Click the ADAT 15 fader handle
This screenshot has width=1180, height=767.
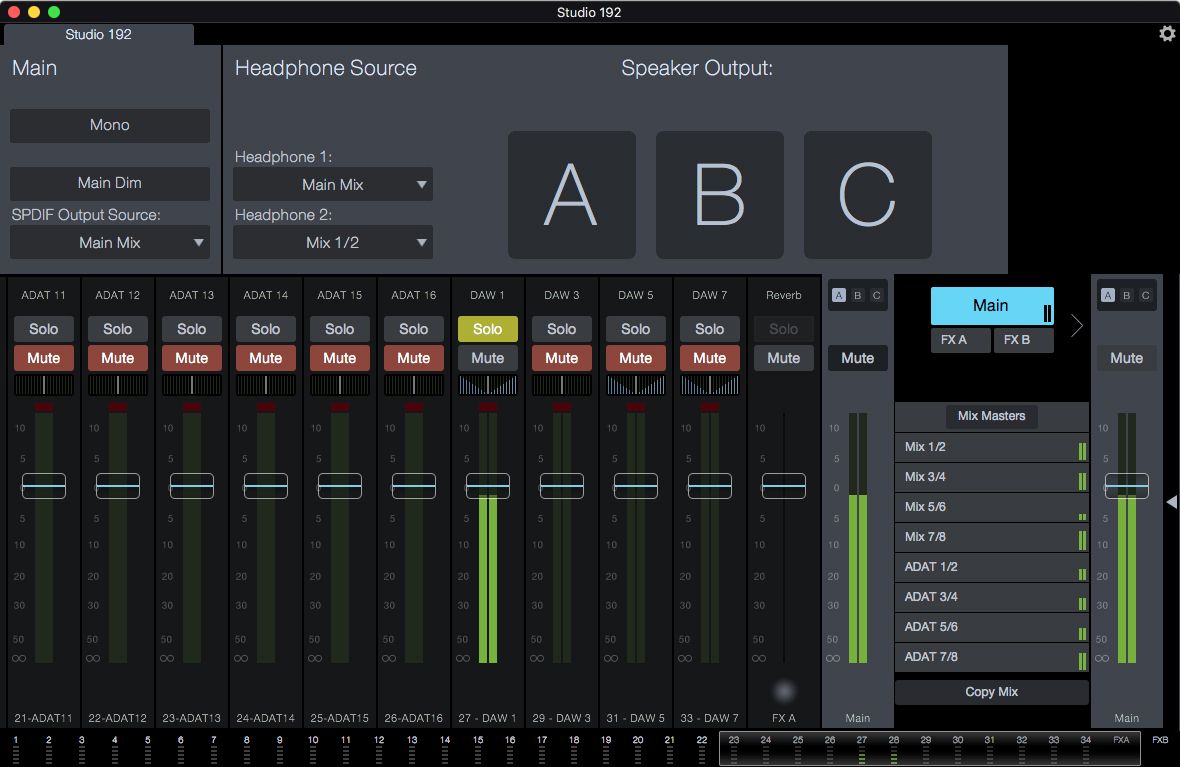pos(339,486)
